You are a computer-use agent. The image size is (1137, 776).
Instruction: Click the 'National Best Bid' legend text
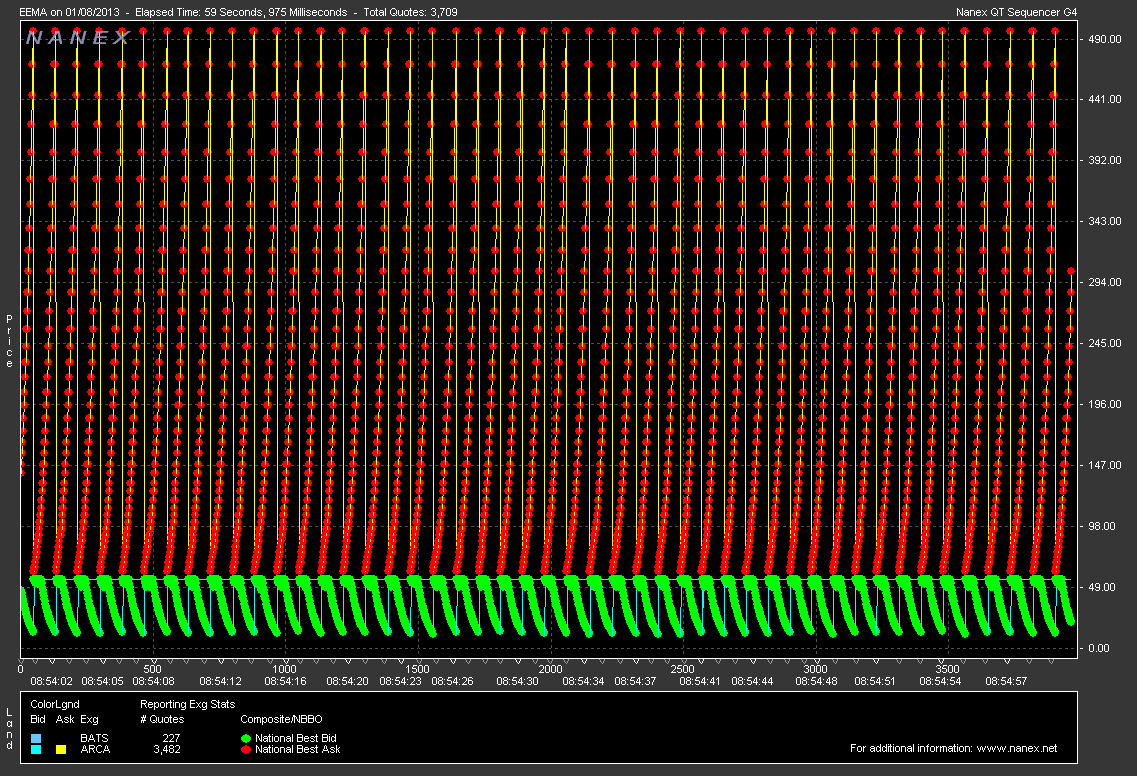(x=296, y=738)
